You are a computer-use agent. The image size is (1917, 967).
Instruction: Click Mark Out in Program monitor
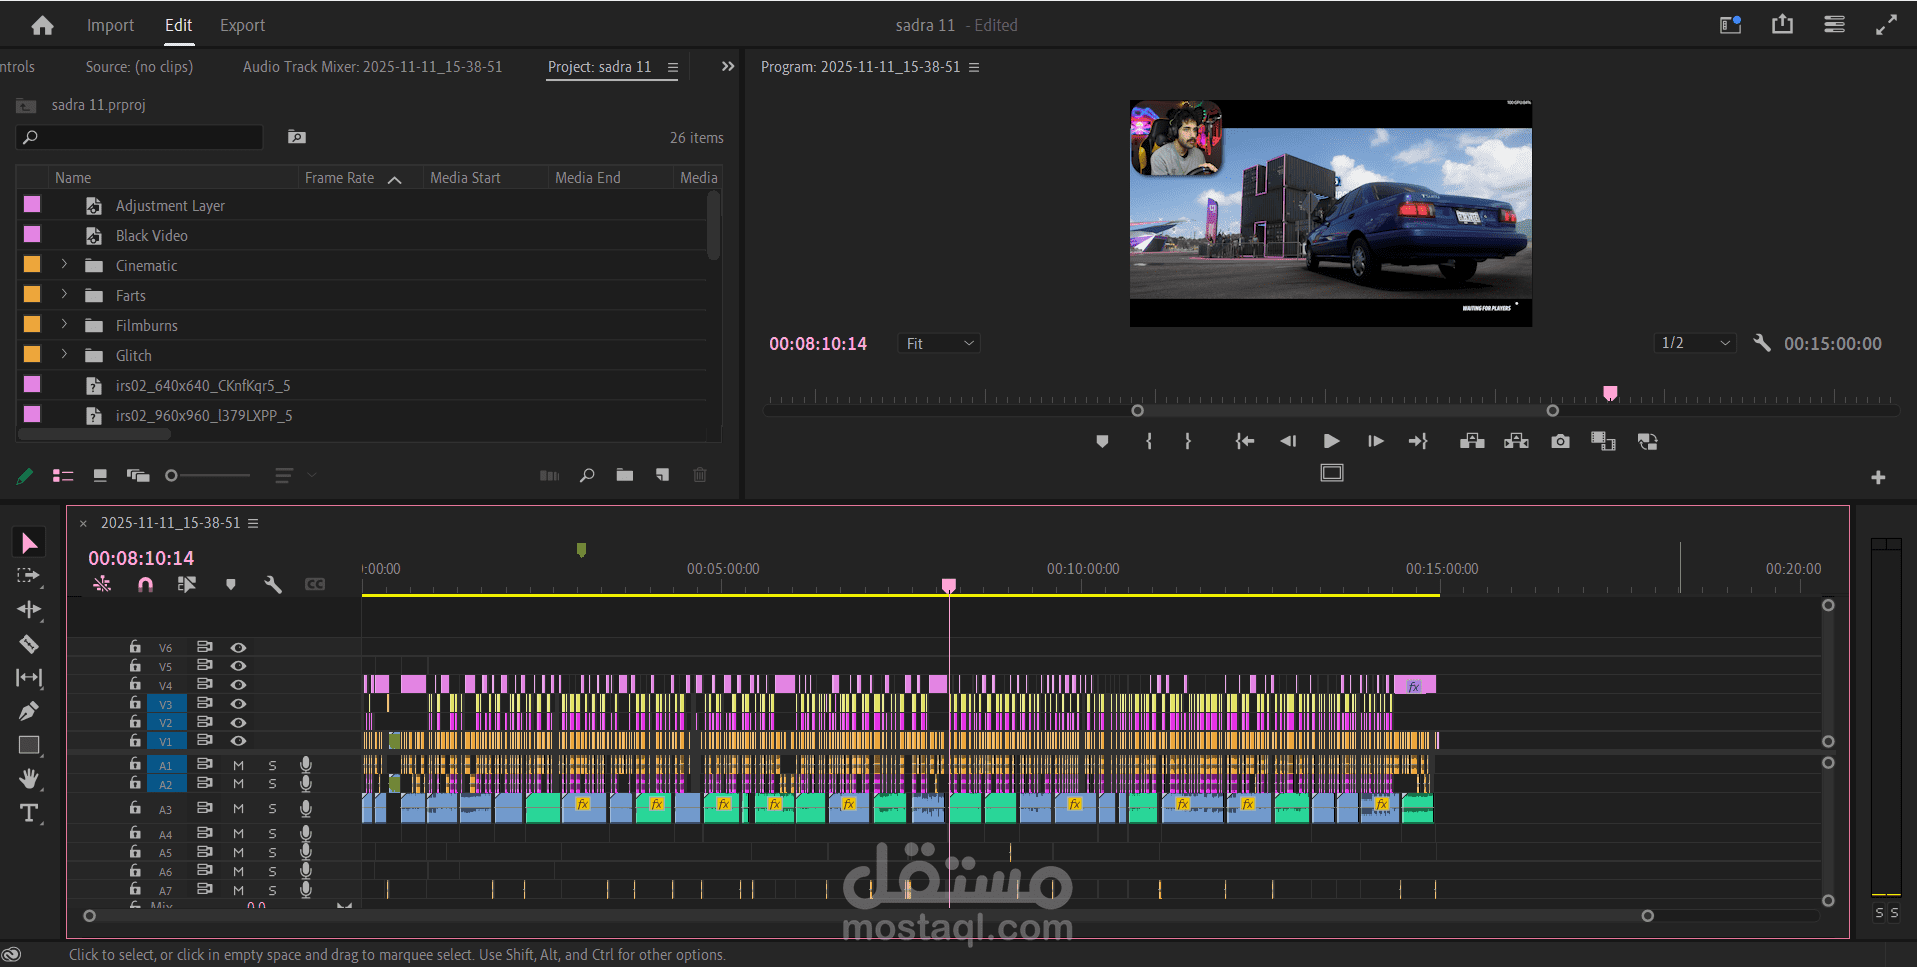click(x=1188, y=441)
